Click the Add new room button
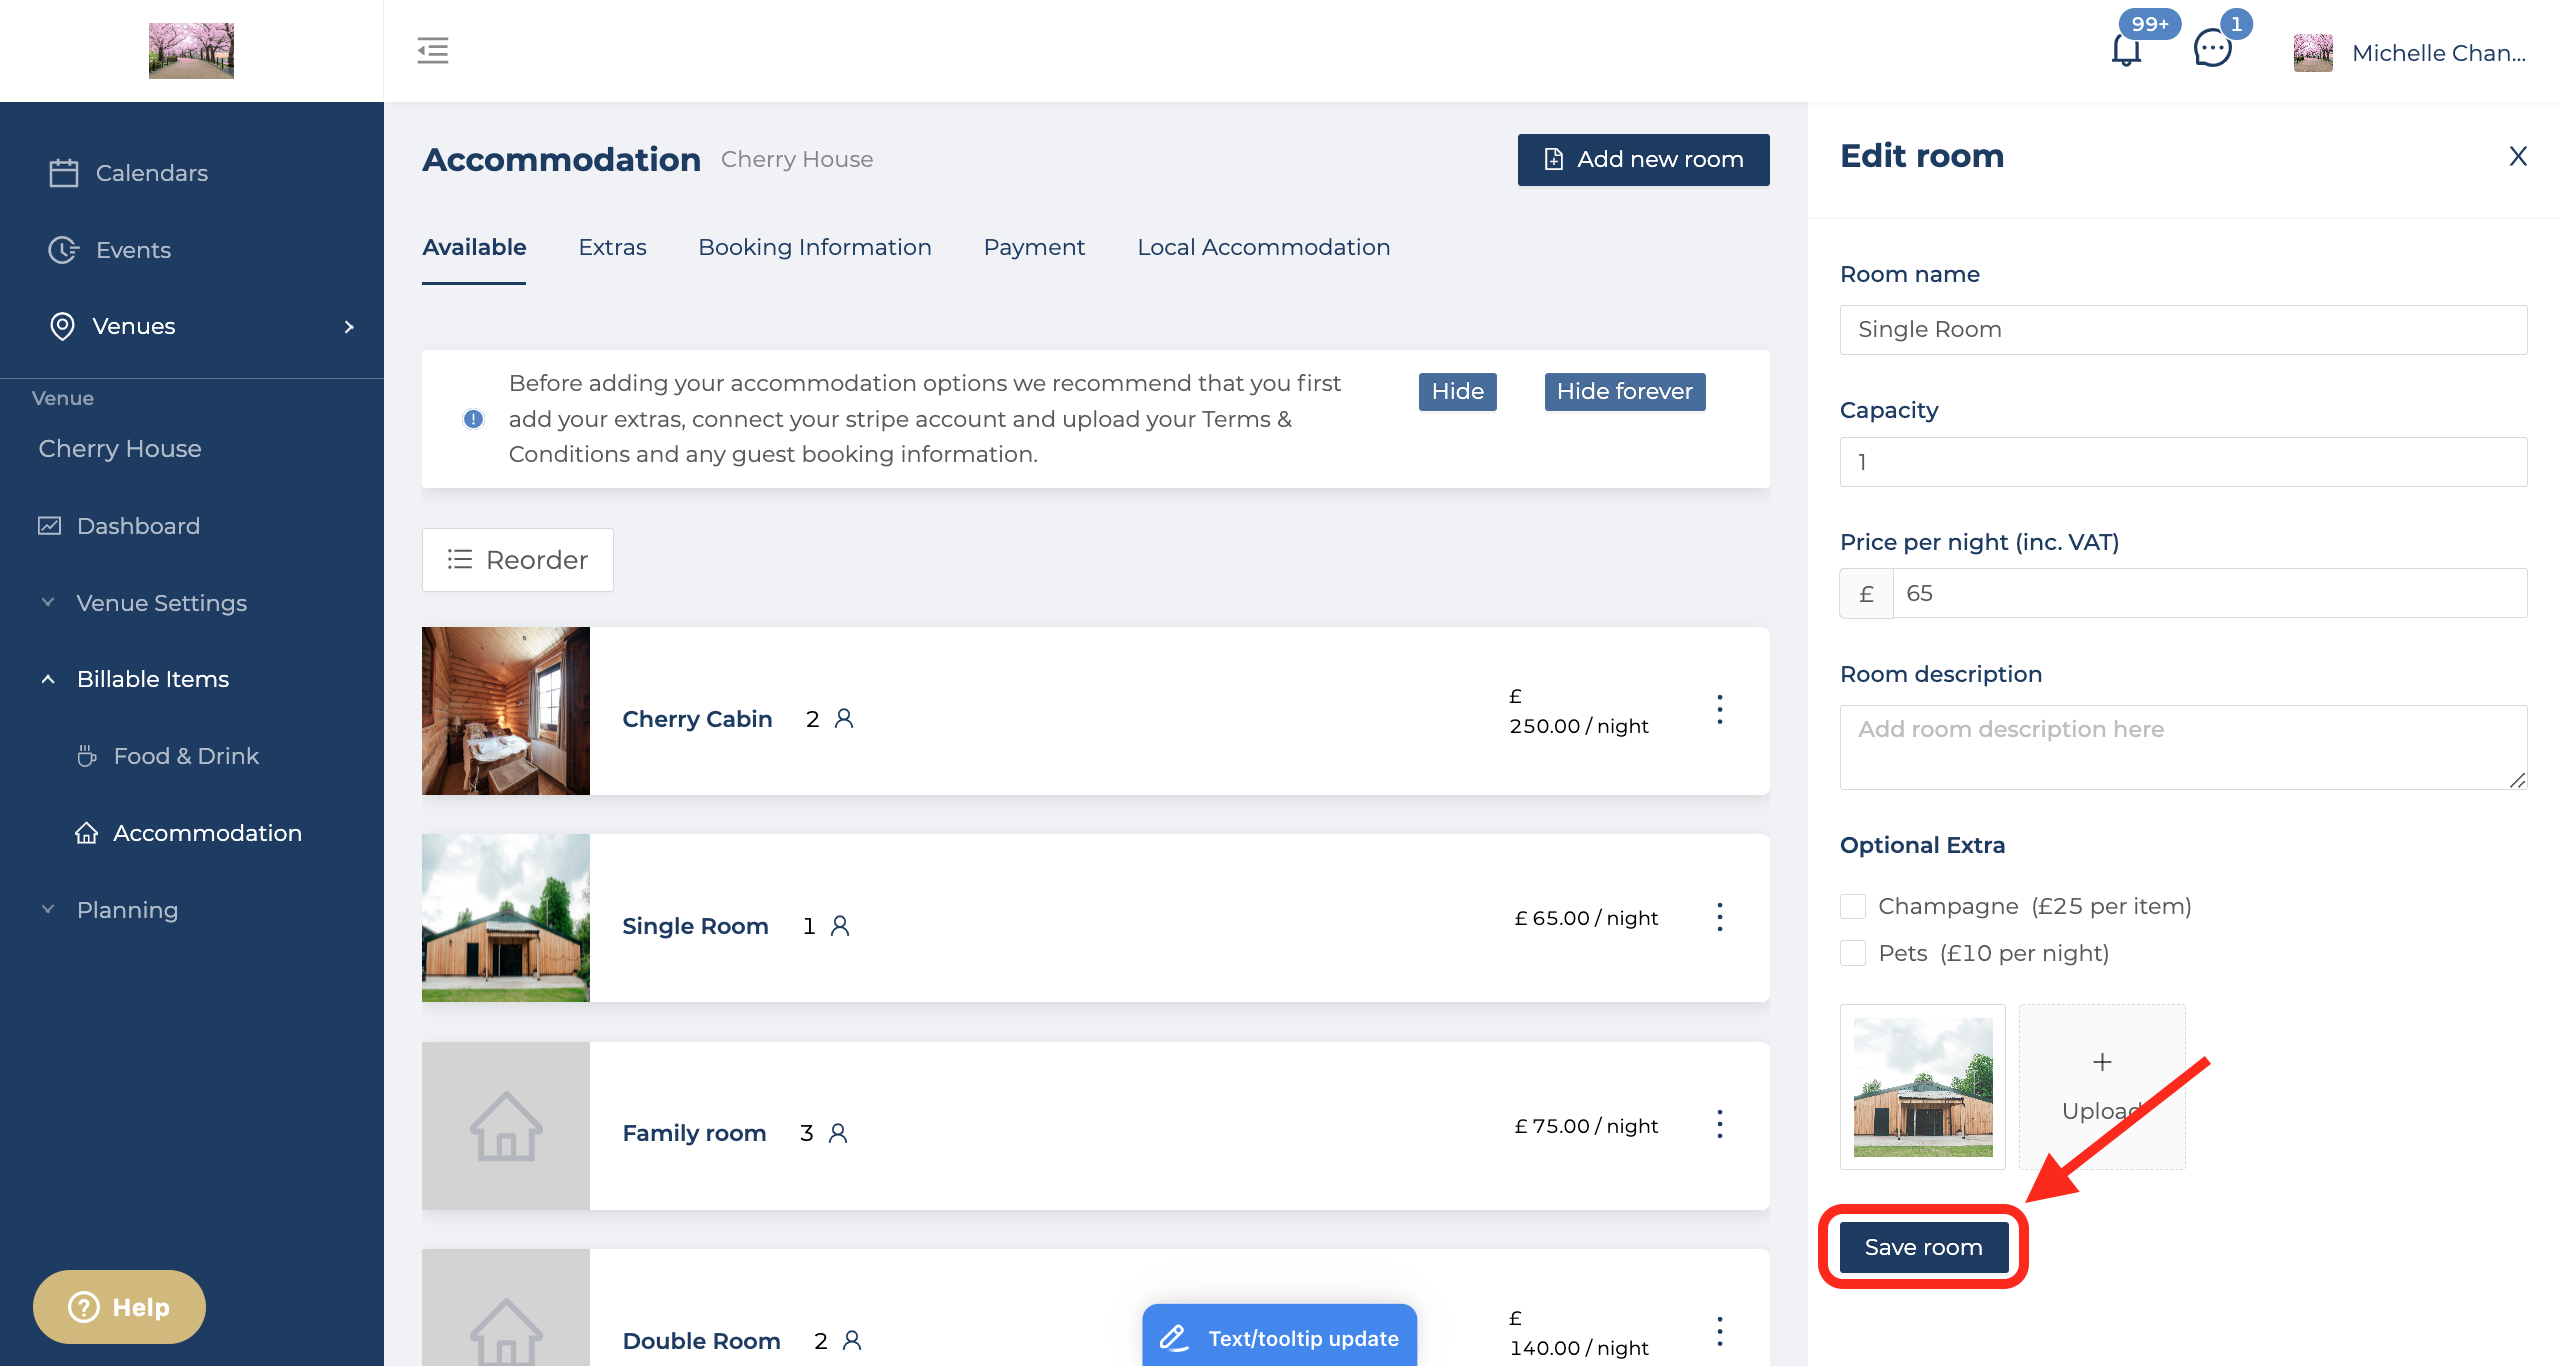The height and width of the screenshot is (1366, 2560). [1643, 160]
